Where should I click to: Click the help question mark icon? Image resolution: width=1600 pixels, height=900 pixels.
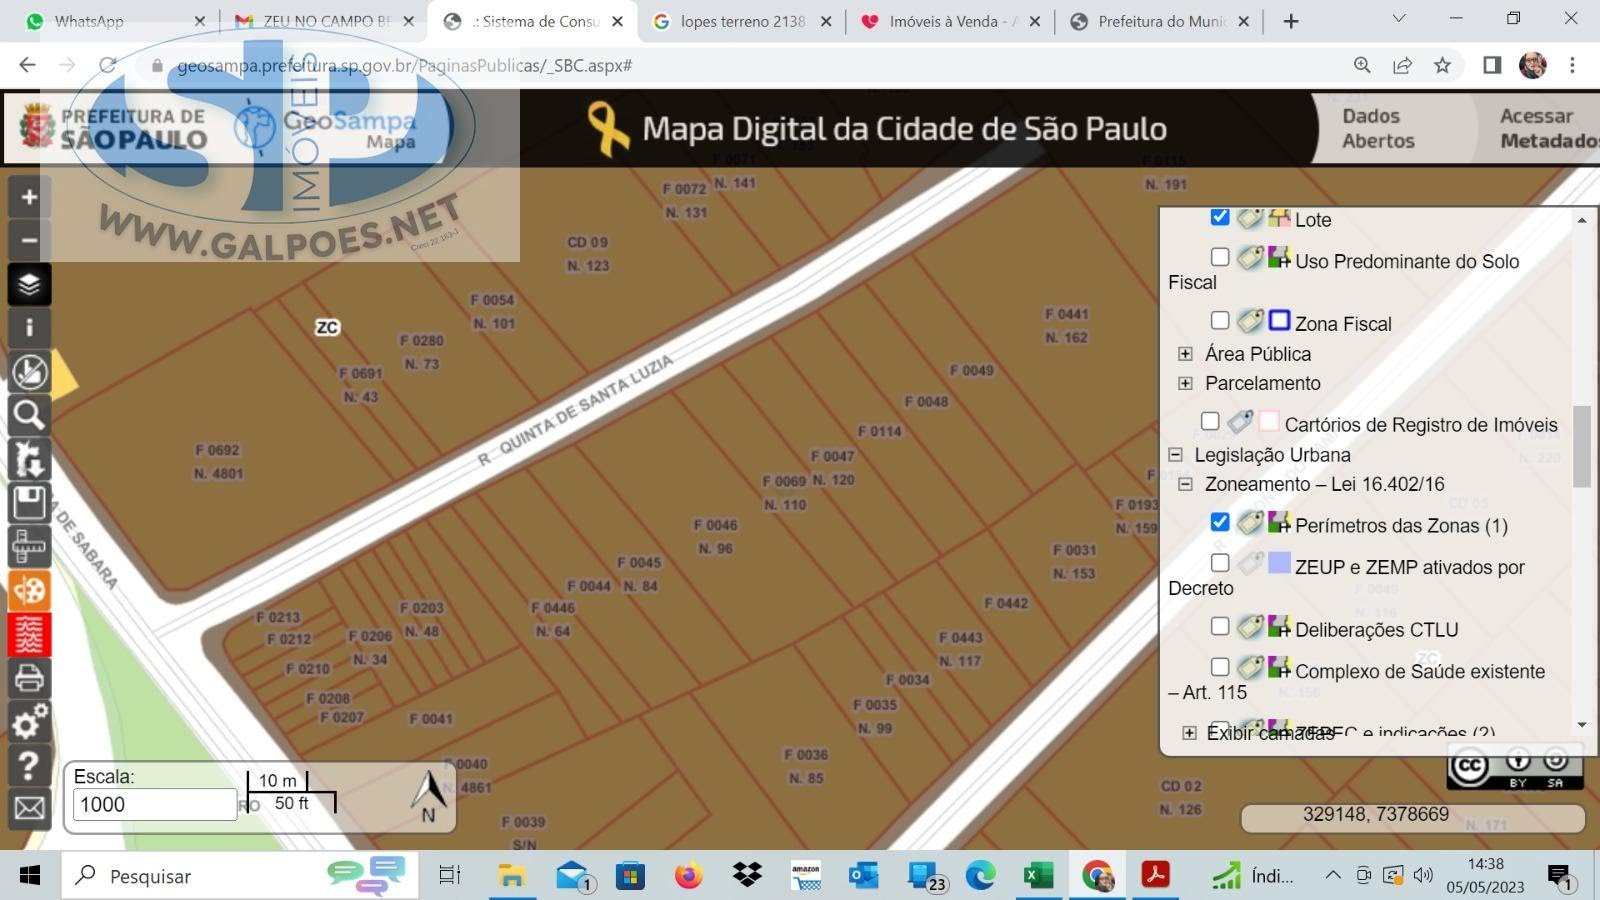coord(29,765)
